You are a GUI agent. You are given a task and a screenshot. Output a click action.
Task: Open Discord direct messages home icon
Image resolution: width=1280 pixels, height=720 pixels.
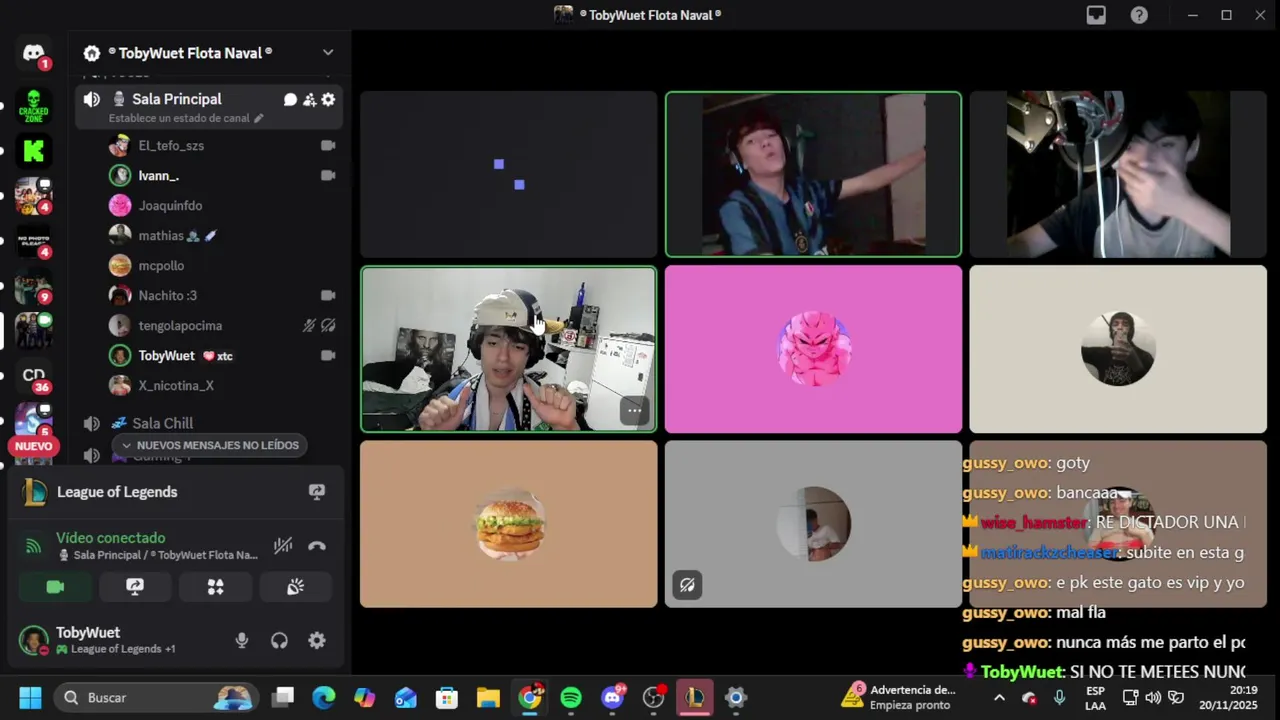coord(33,53)
